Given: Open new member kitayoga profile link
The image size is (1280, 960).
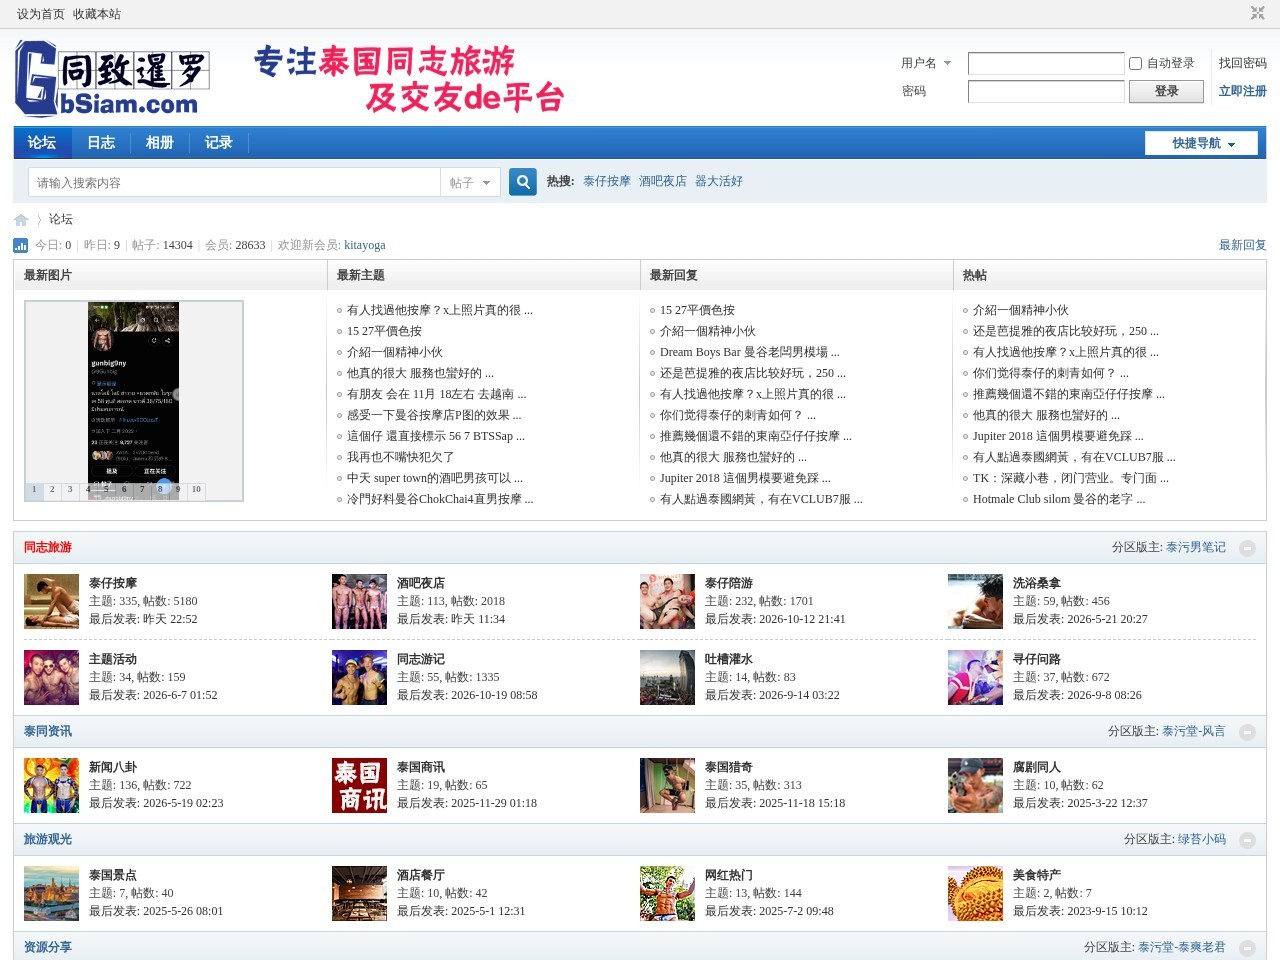Looking at the screenshot, I should [365, 245].
